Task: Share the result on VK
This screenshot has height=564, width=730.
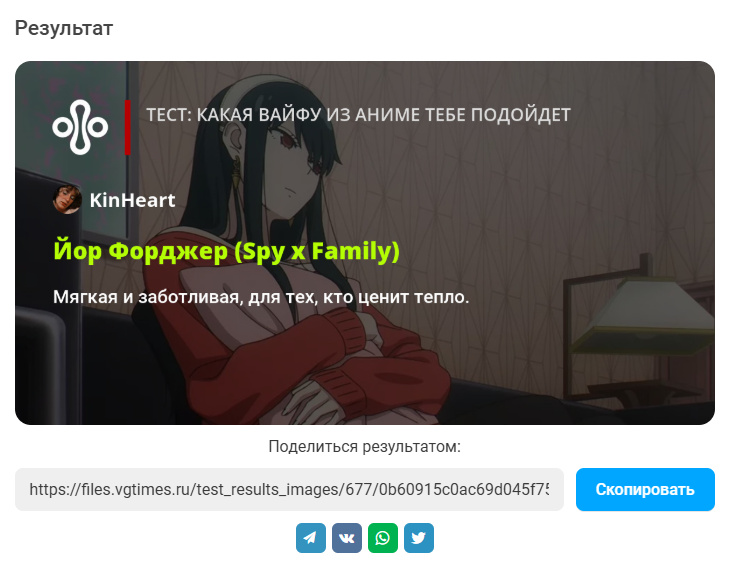Action: pos(346,537)
